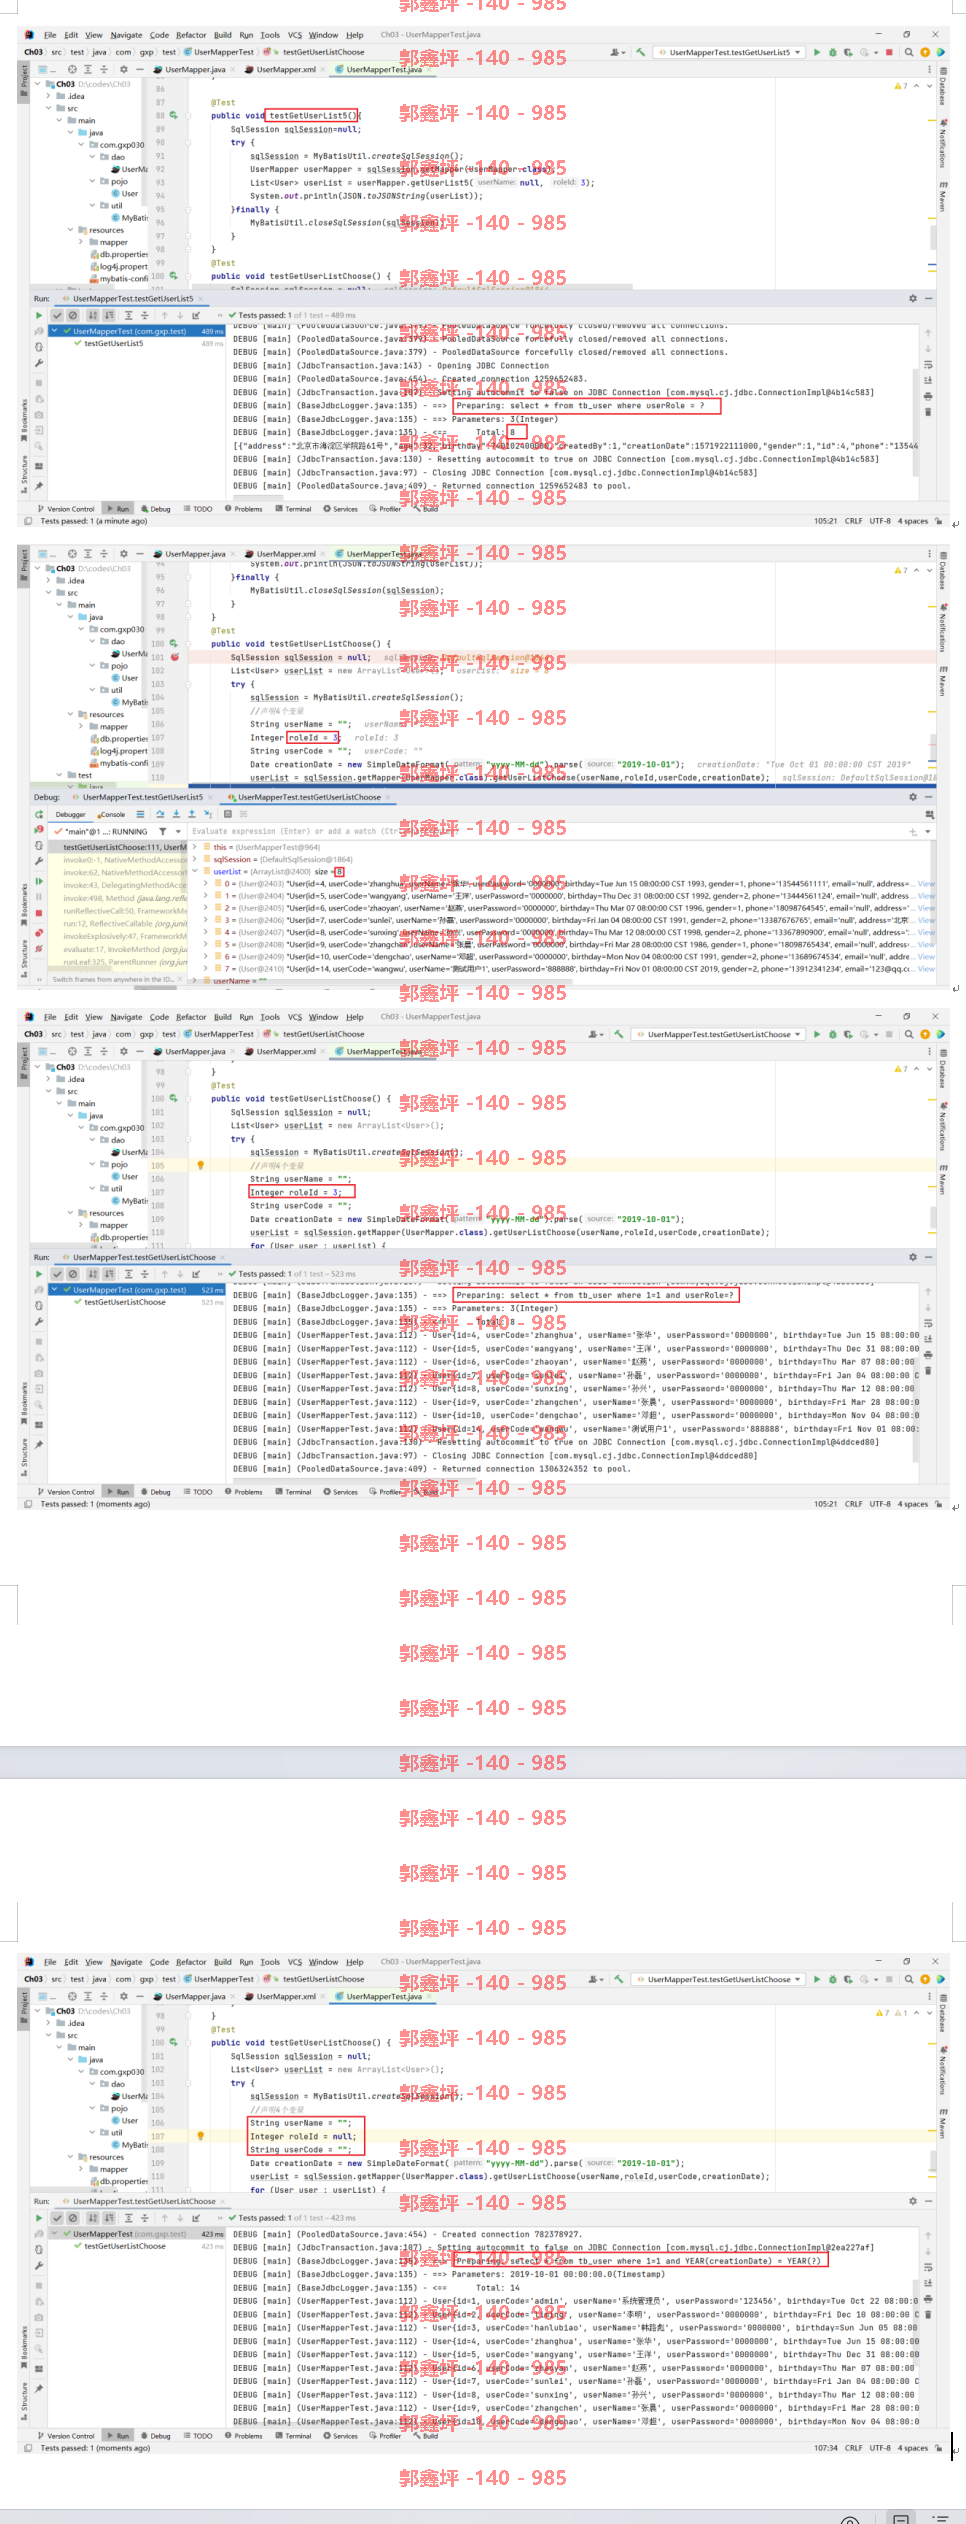Click red Stop icon in first IDE toolbar

tap(889, 52)
